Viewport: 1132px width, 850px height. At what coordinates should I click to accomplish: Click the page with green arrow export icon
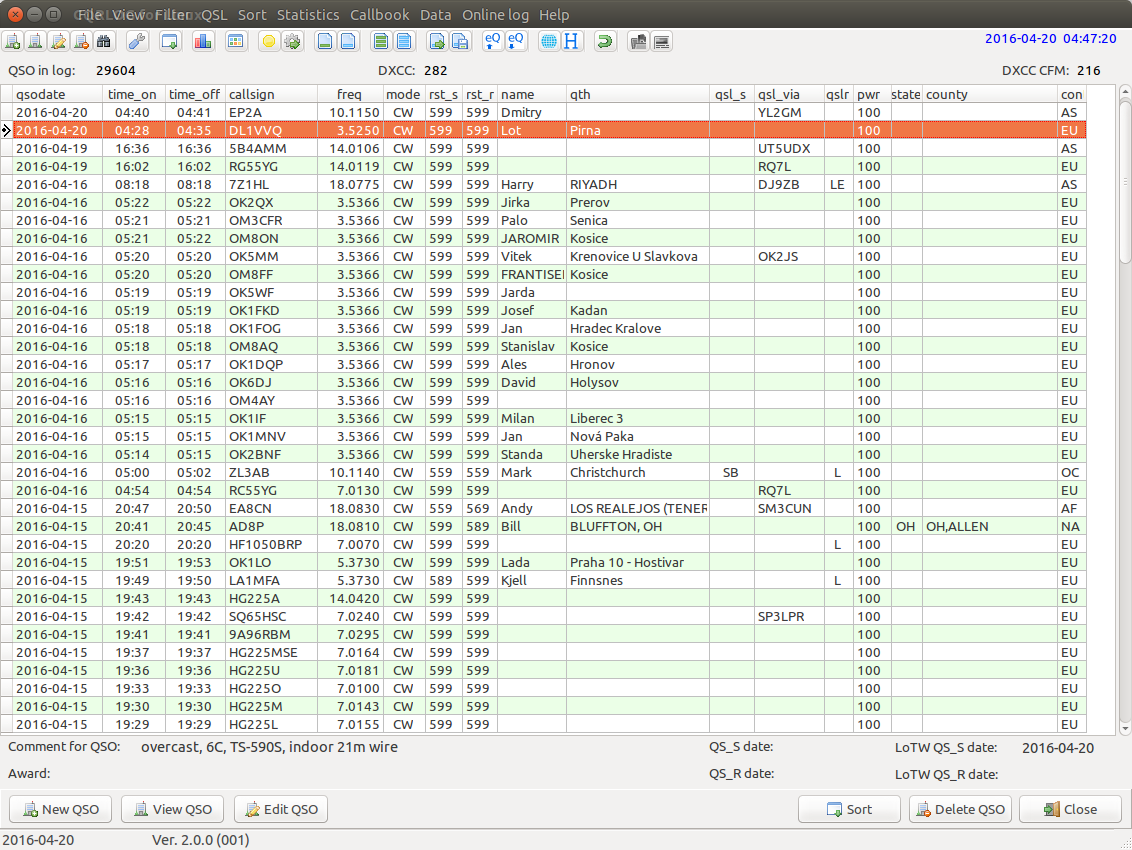(x=437, y=41)
